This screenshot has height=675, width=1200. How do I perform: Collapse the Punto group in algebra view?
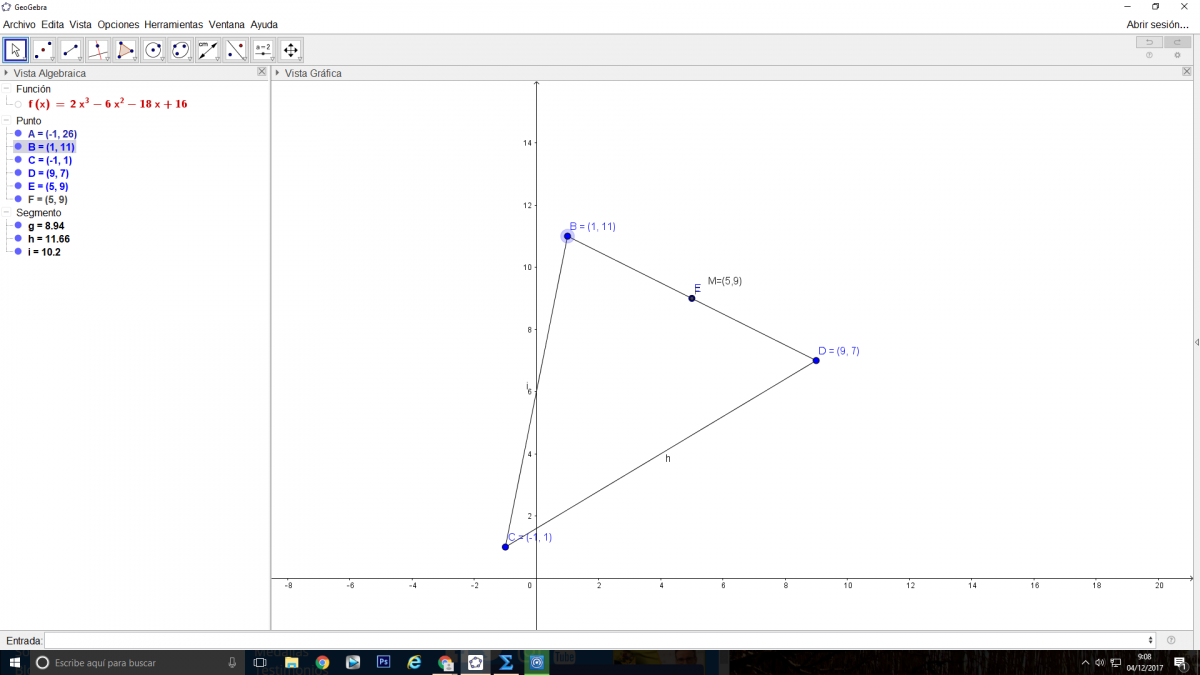(7, 120)
